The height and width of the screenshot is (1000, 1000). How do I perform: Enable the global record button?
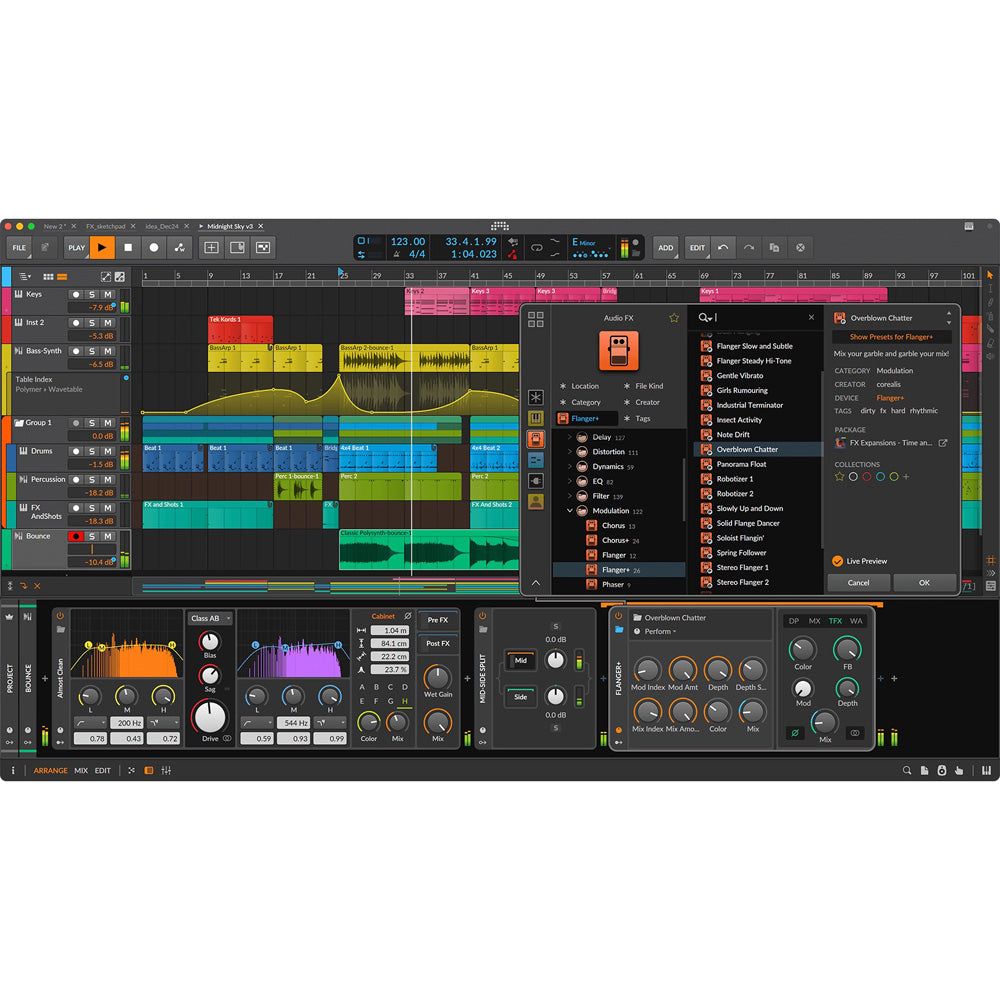click(154, 247)
